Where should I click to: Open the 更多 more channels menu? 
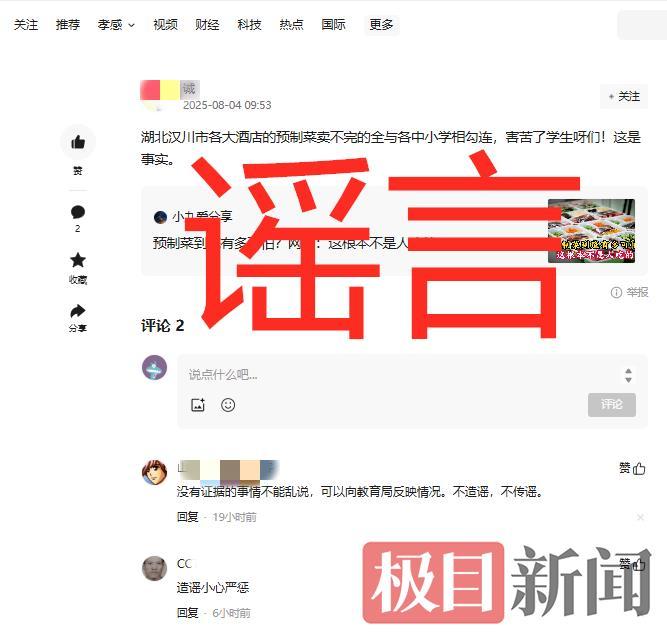click(381, 25)
